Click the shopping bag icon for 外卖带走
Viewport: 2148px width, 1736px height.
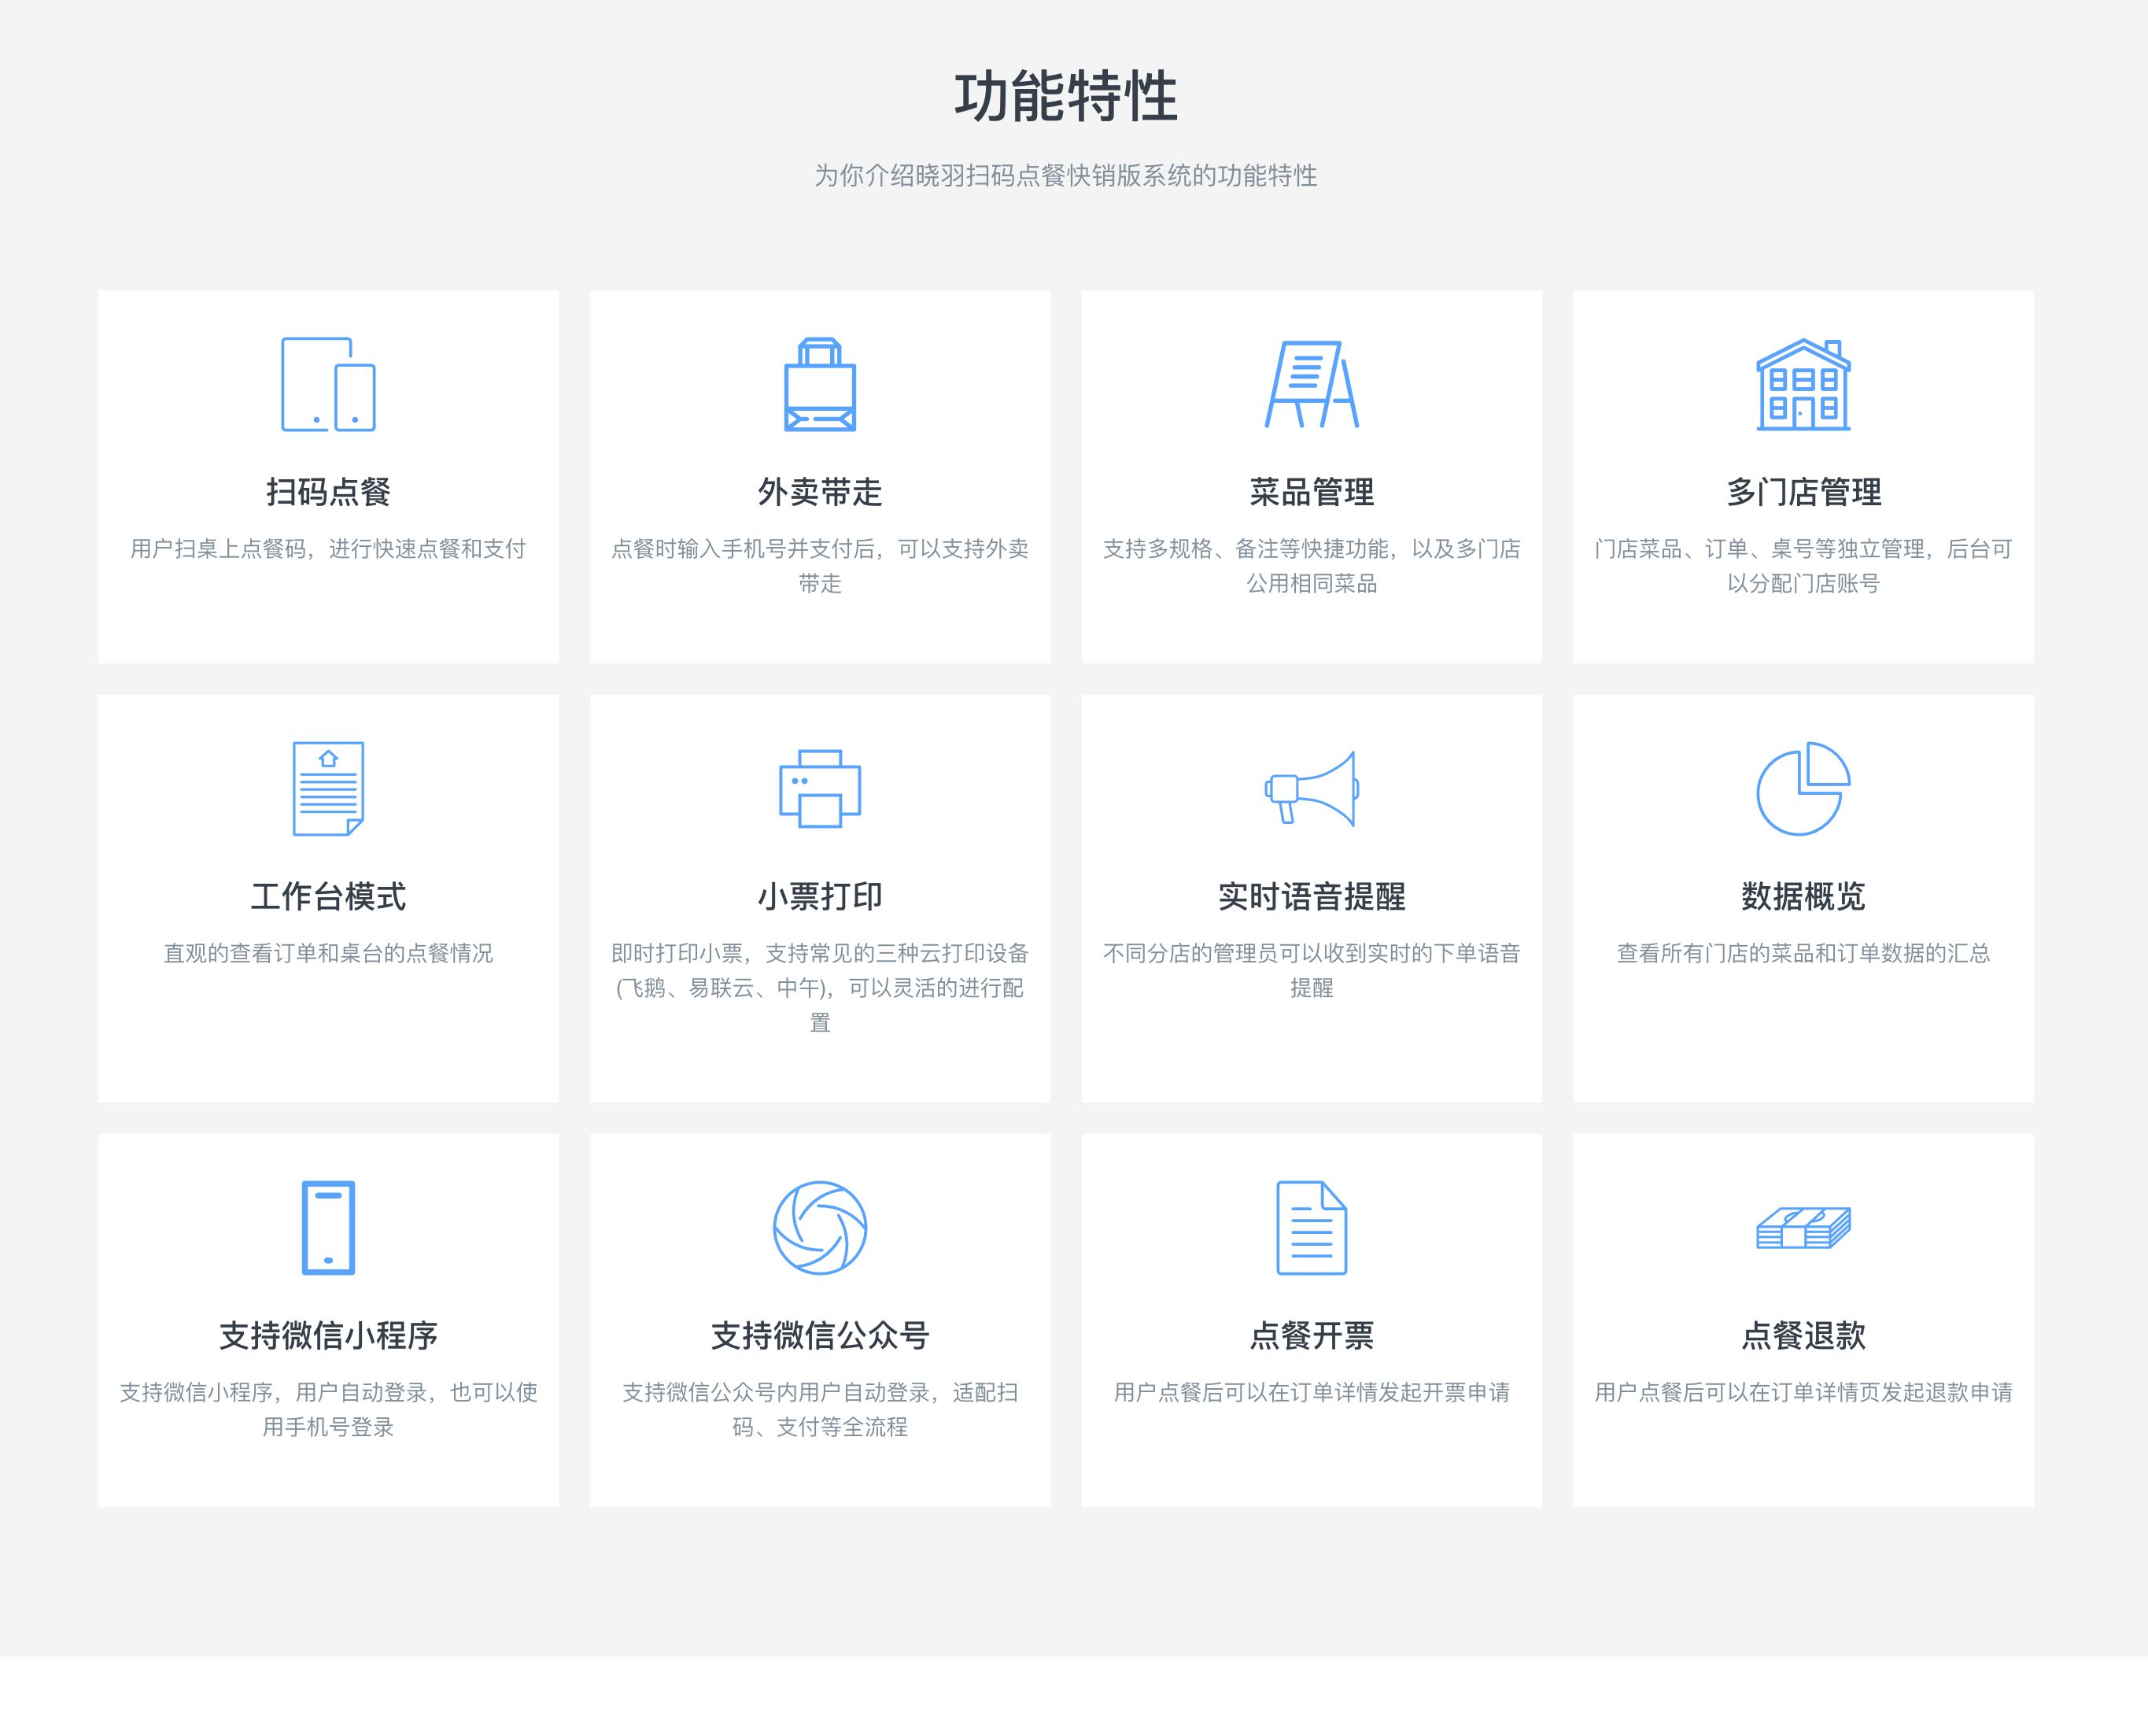pyautogui.click(x=820, y=384)
